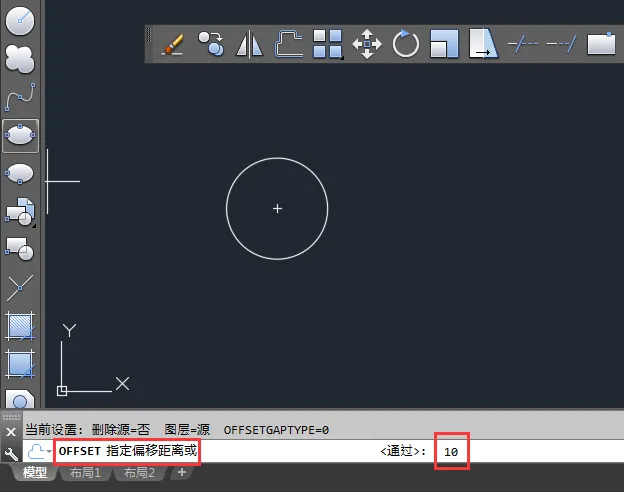The height and width of the screenshot is (492, 624).
Task: Activate the highlighted Ellipse tool
Action: point(20,136)
